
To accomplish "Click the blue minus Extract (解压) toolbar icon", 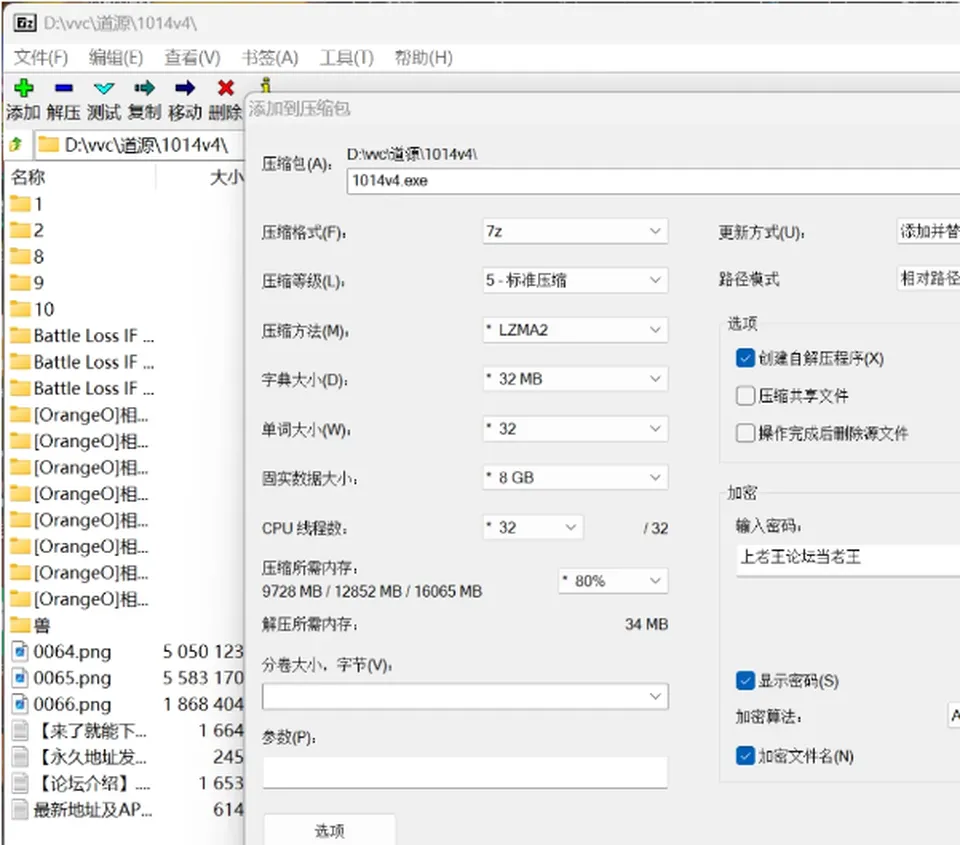I will coord(64,88).
